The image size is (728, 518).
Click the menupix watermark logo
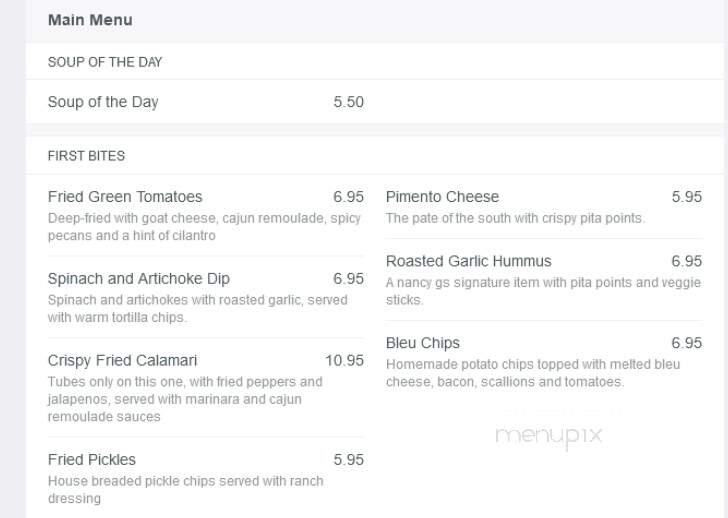tap(549, 436)
